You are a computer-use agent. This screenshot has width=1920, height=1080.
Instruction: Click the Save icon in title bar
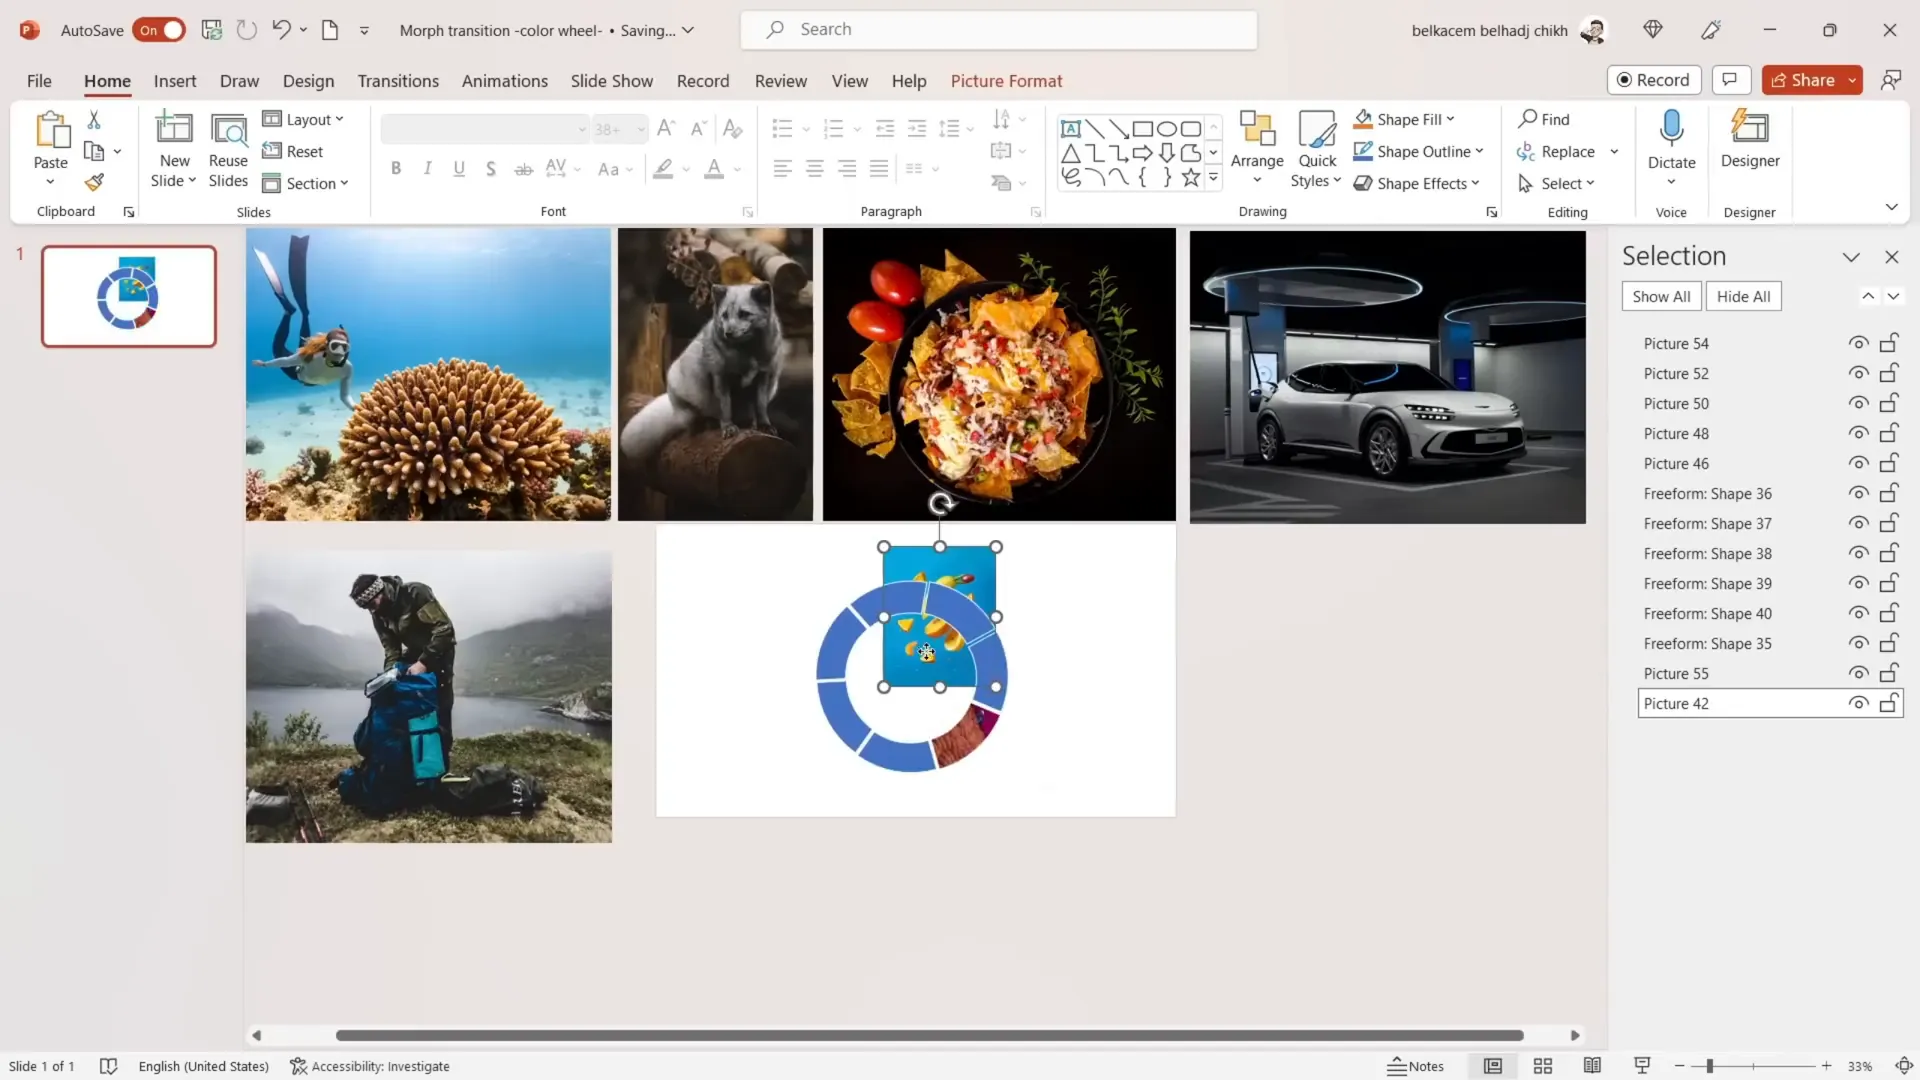(x=211, y=30)
